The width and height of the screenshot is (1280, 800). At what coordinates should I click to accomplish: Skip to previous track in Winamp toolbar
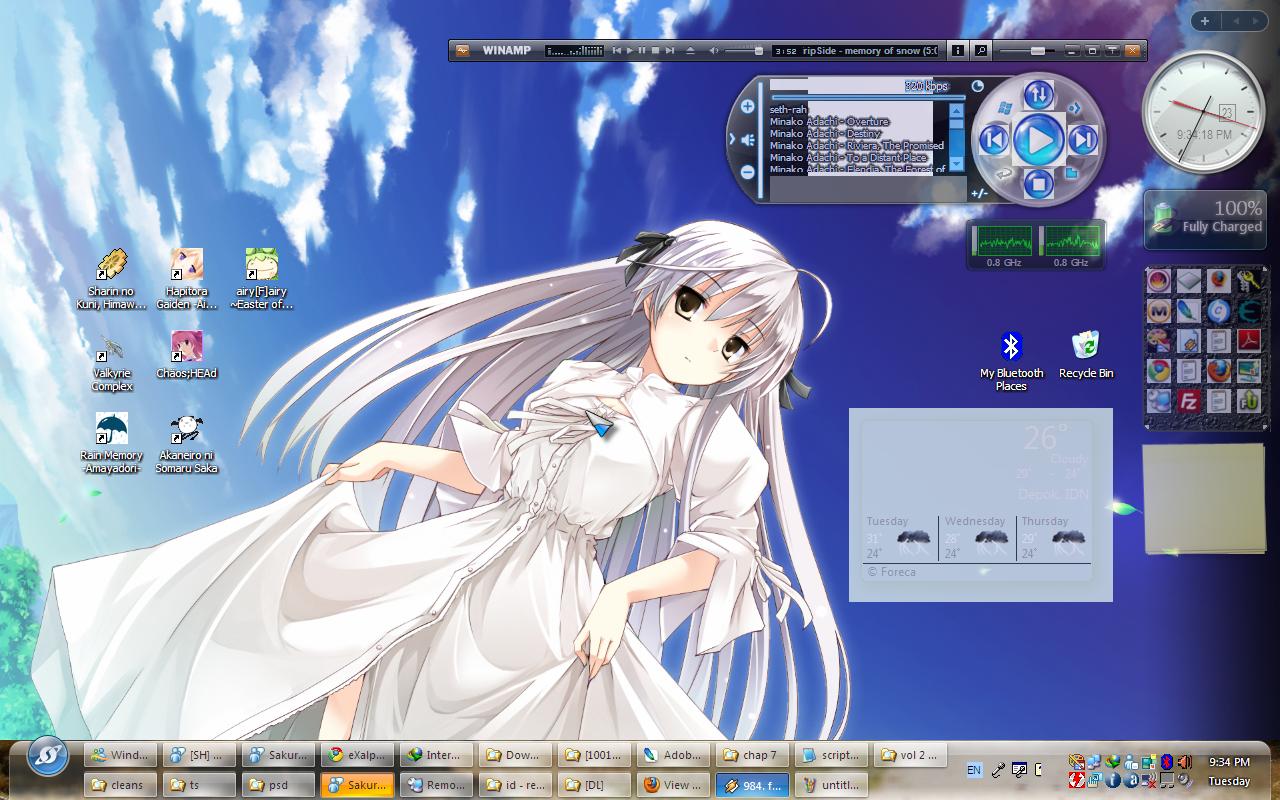tap(617, 50)
